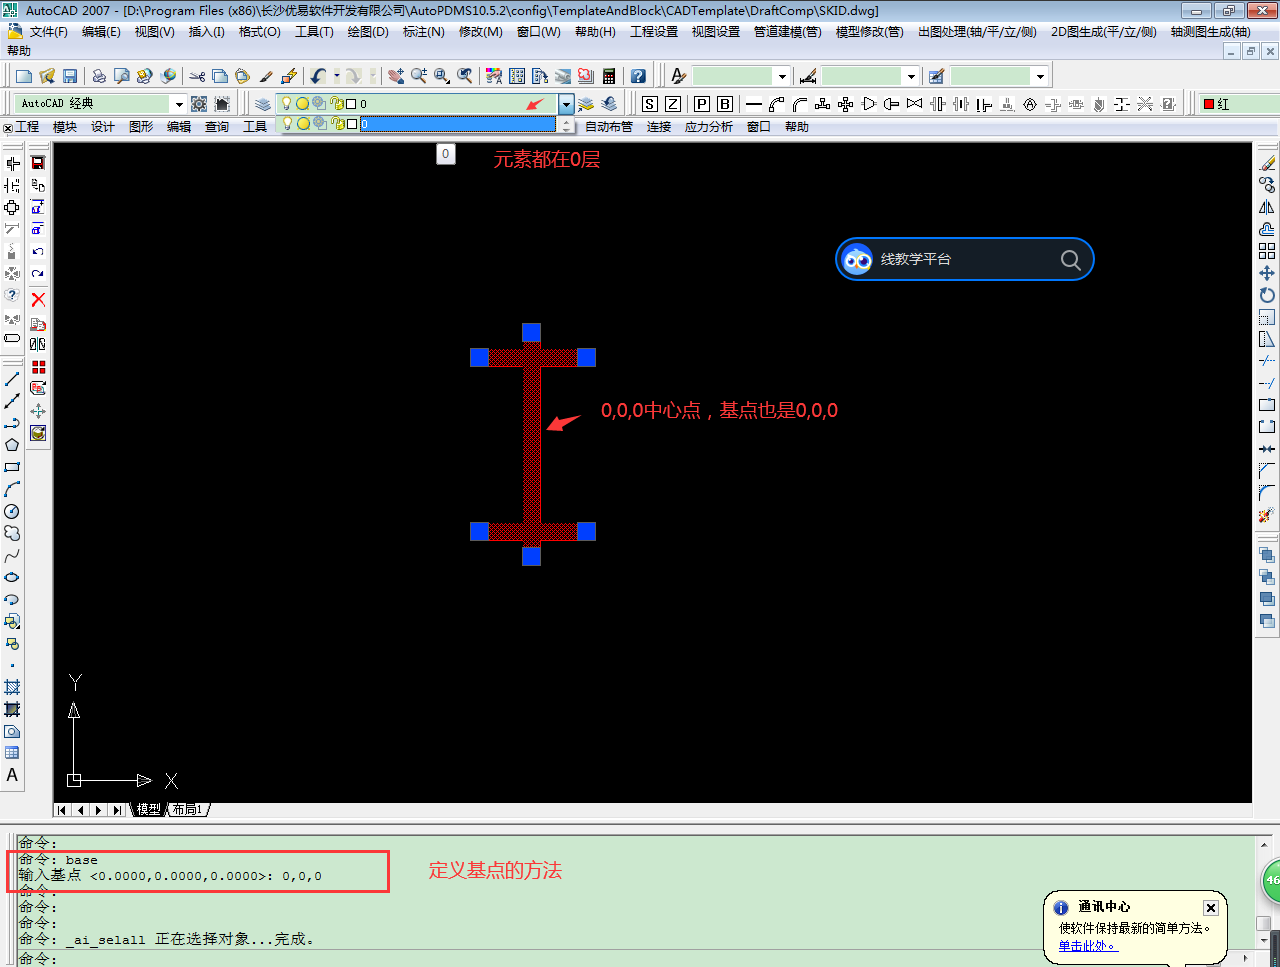Screen dimensions: 1280x967
Task: Open the QuickCalc calculator icon
Action: coord(608,76)
